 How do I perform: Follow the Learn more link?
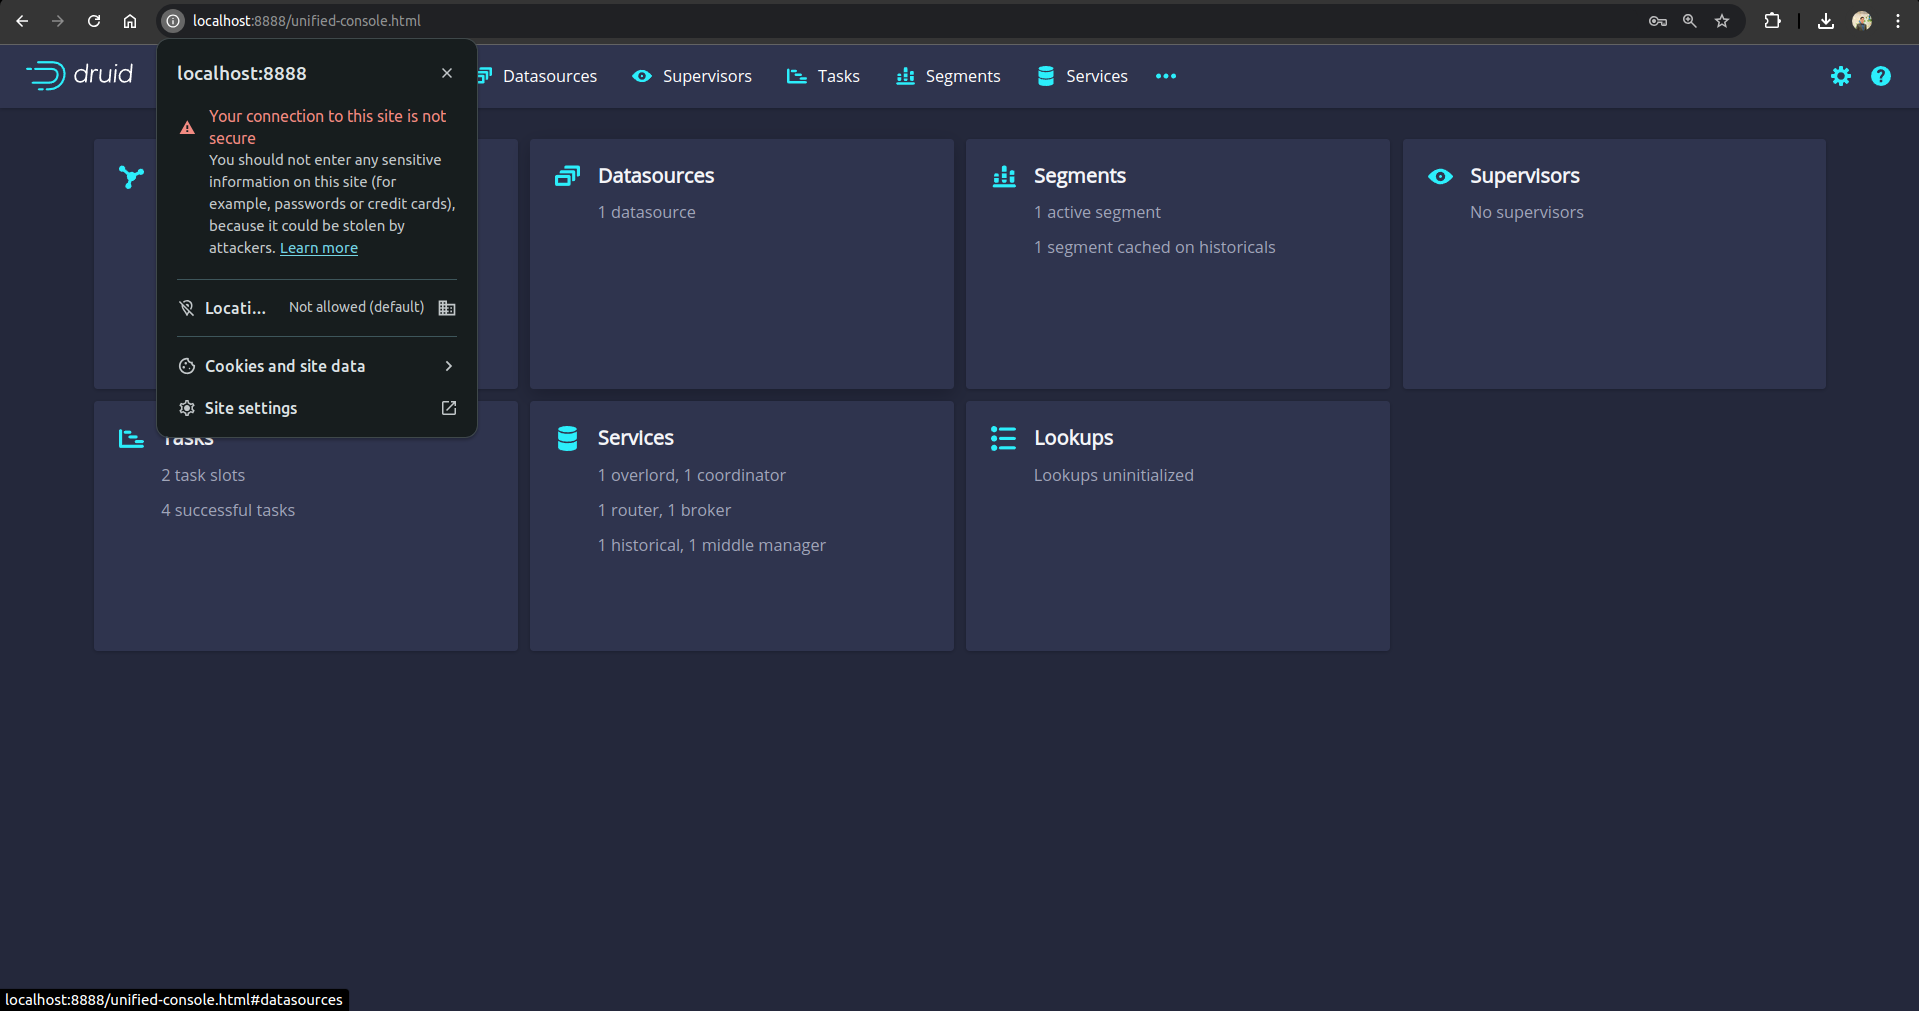(318, 248)
